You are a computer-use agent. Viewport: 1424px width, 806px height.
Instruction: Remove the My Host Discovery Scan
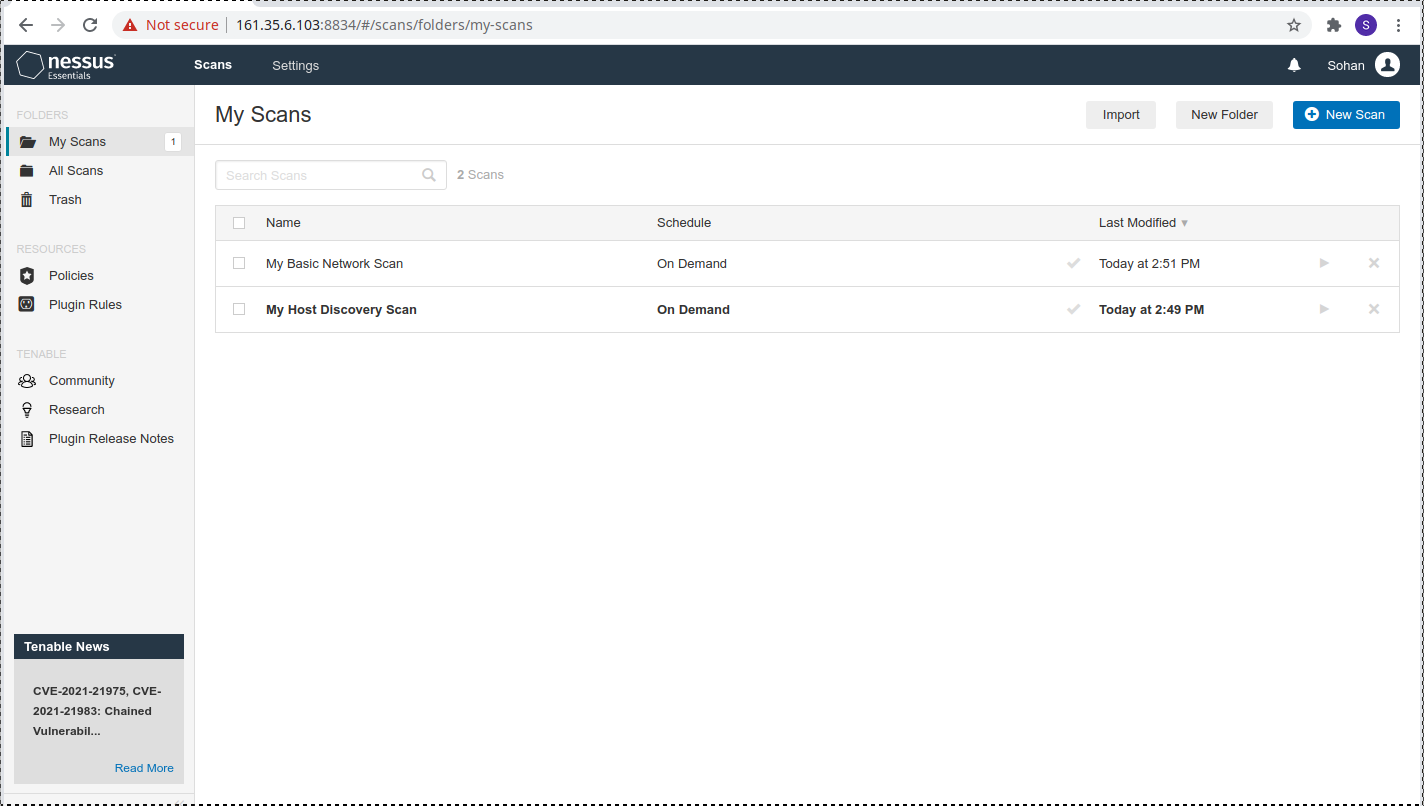(x=1373, y=309)
